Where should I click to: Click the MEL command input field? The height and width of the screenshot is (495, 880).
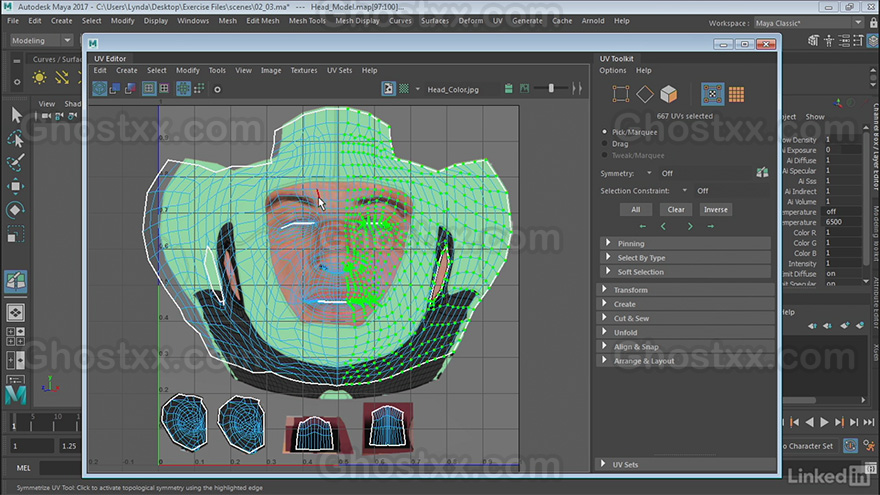pyautogui.click(x=61, y=468)
